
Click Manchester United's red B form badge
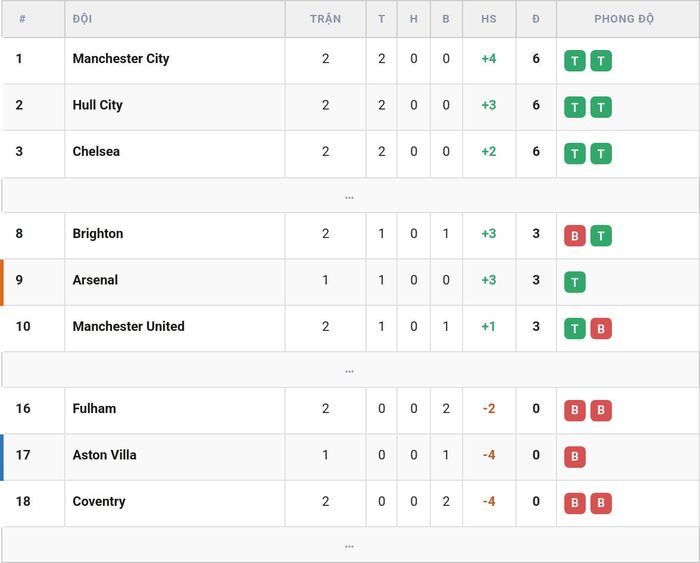pyautogui.click(x=601, y=329)
